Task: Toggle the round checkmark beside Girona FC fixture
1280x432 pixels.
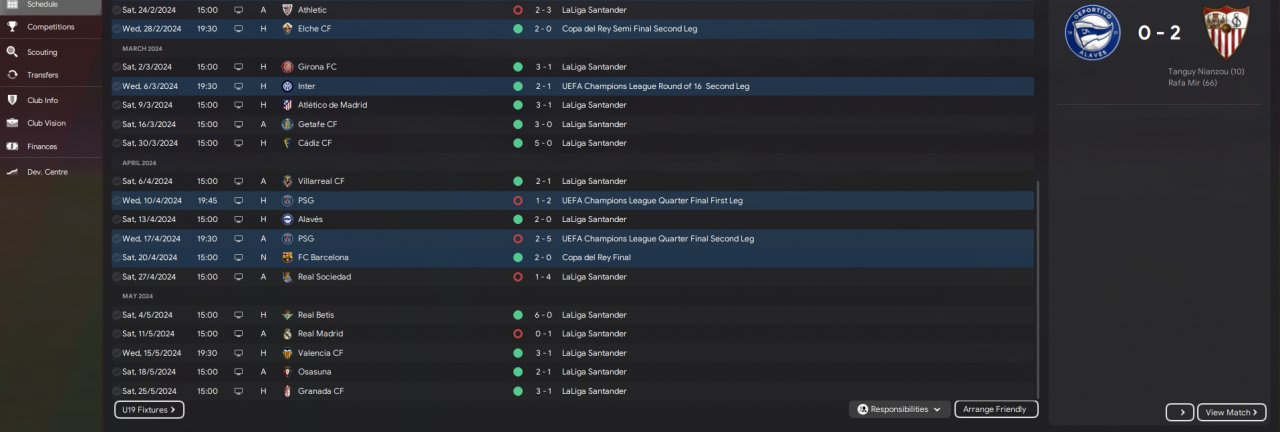Action: coord(116,67)
